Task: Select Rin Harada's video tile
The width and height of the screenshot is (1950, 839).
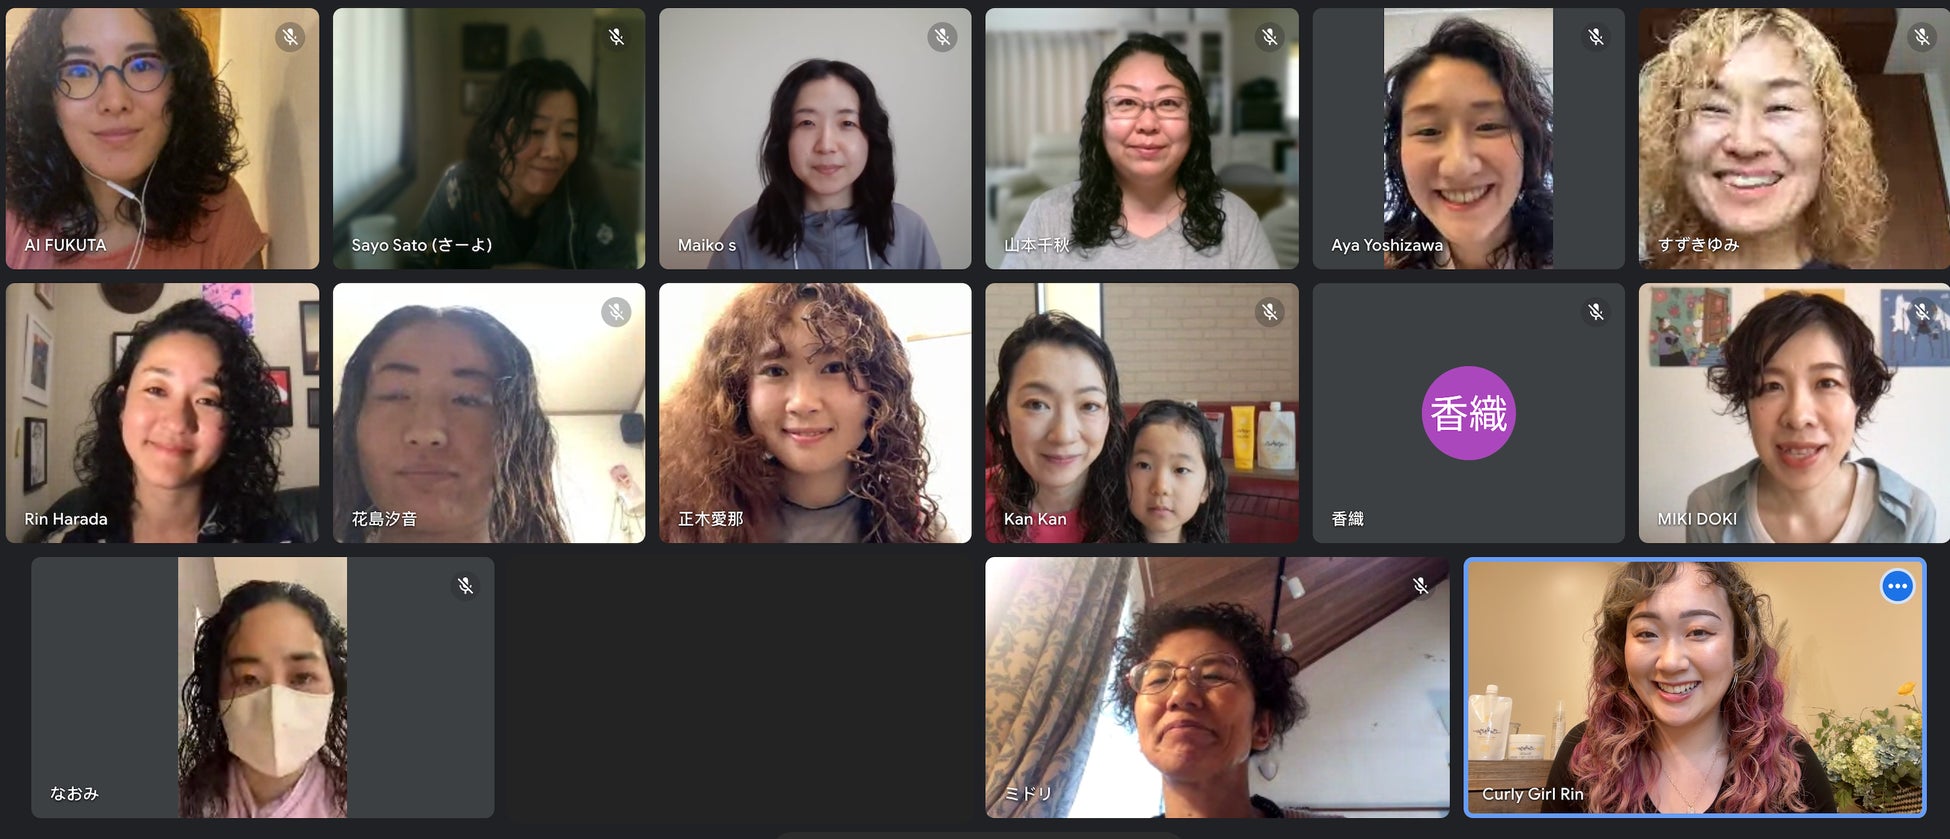Action: pos(162,413)
